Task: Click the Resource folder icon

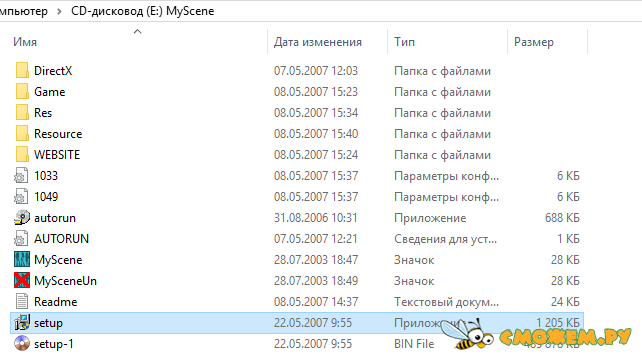Action: [x=22, y=133]
